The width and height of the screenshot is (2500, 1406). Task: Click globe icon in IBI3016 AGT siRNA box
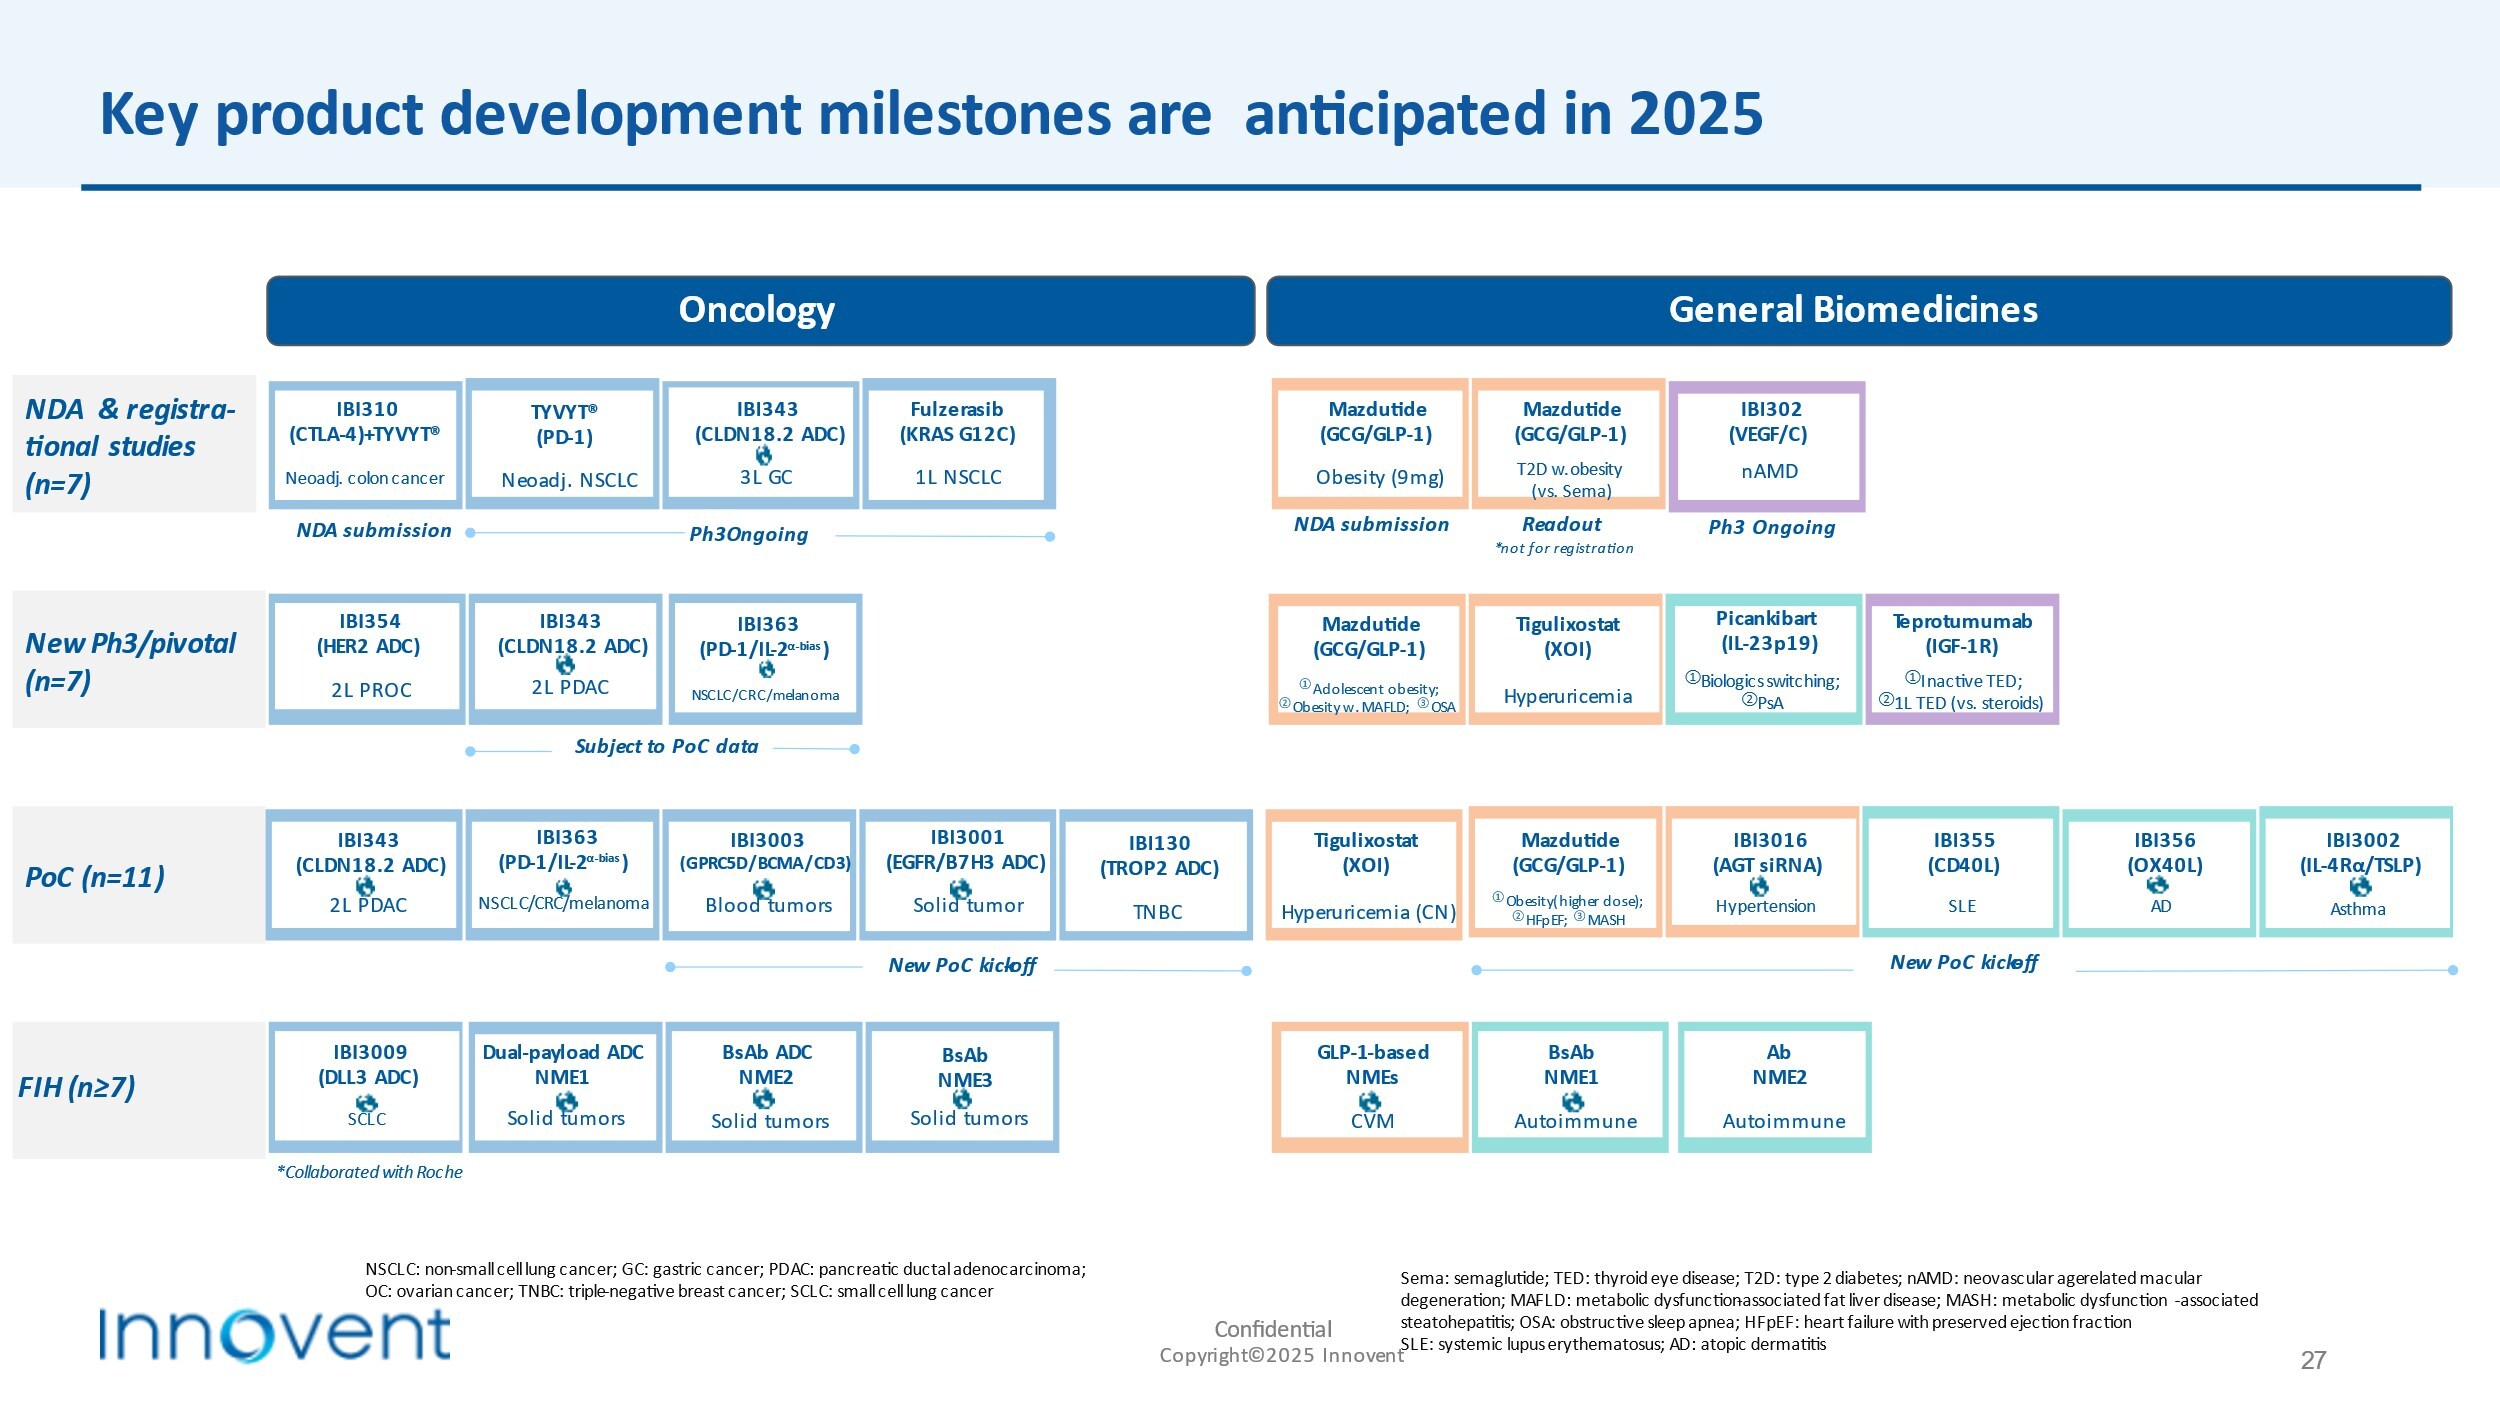[1759, 886]
